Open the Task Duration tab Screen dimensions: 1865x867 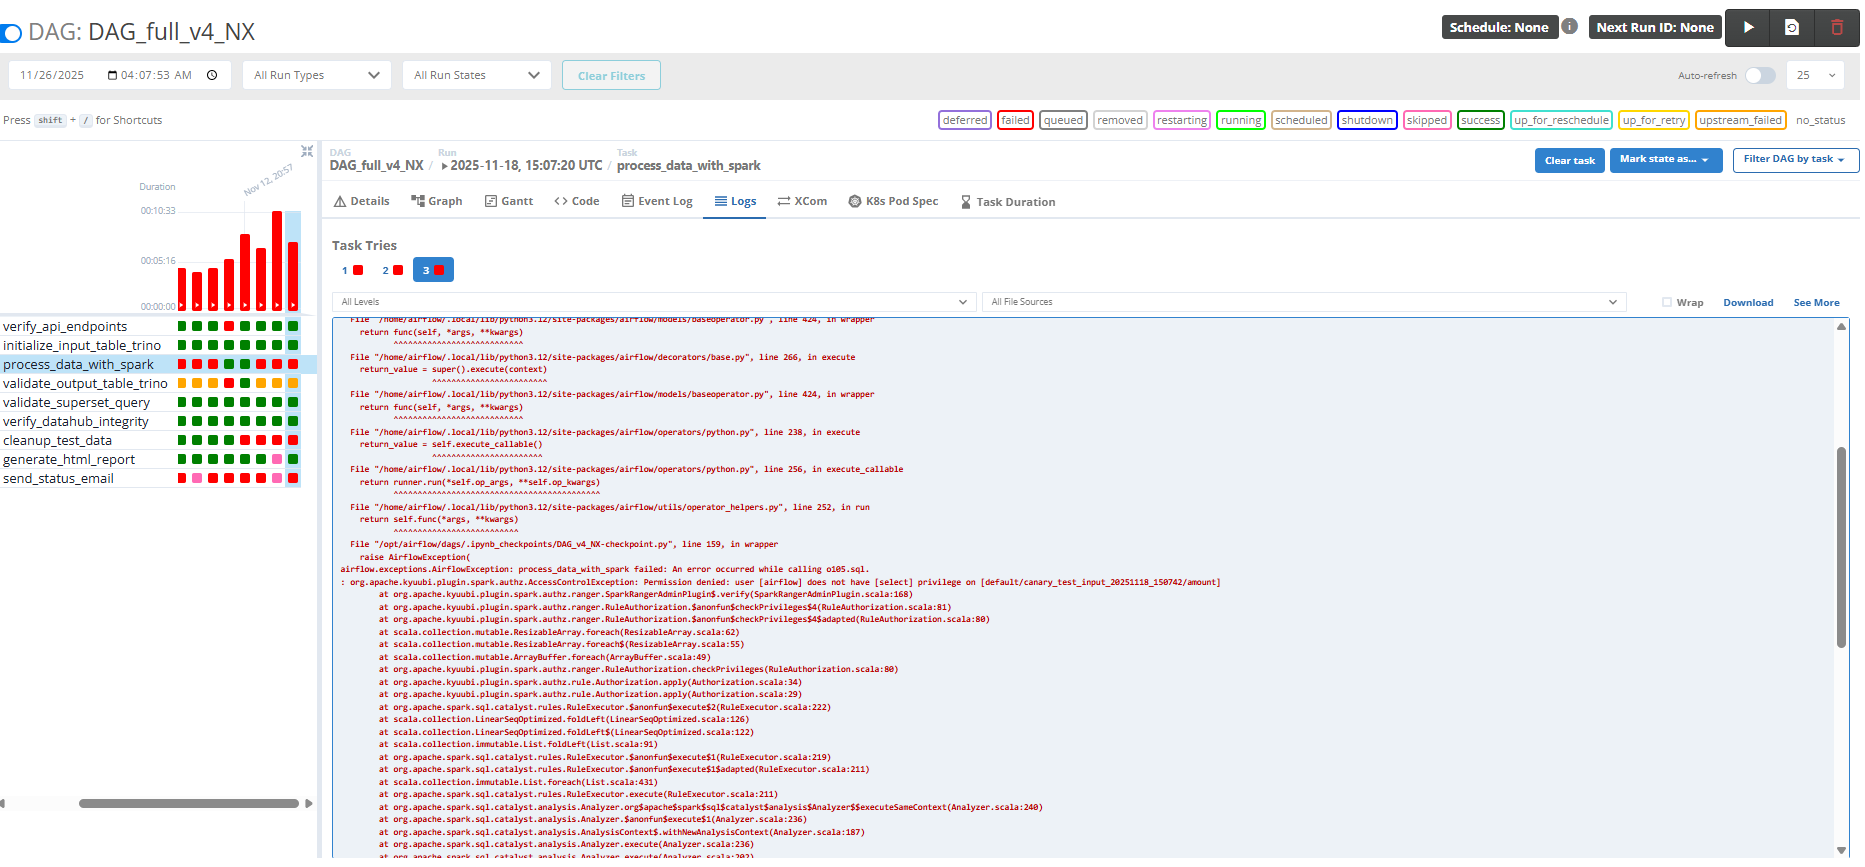tap(1008, 202)
